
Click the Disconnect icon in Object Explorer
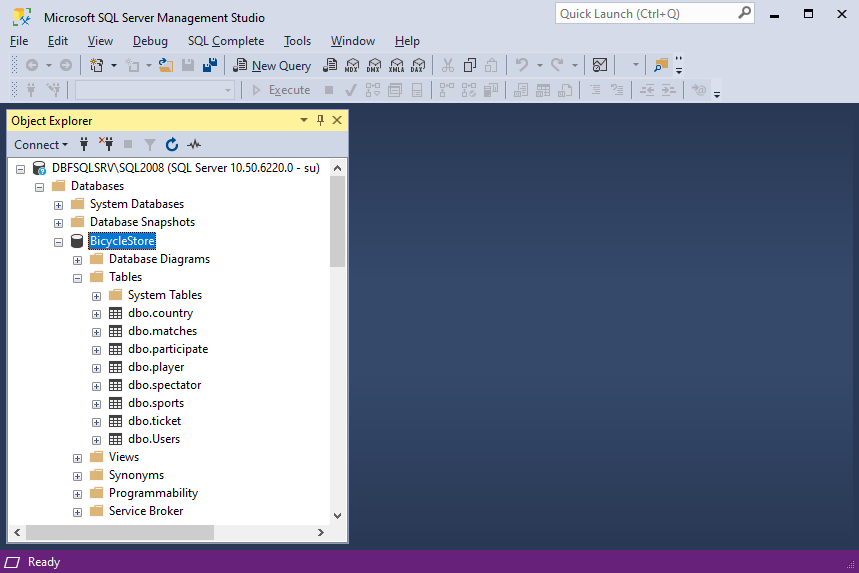[106, 145]
